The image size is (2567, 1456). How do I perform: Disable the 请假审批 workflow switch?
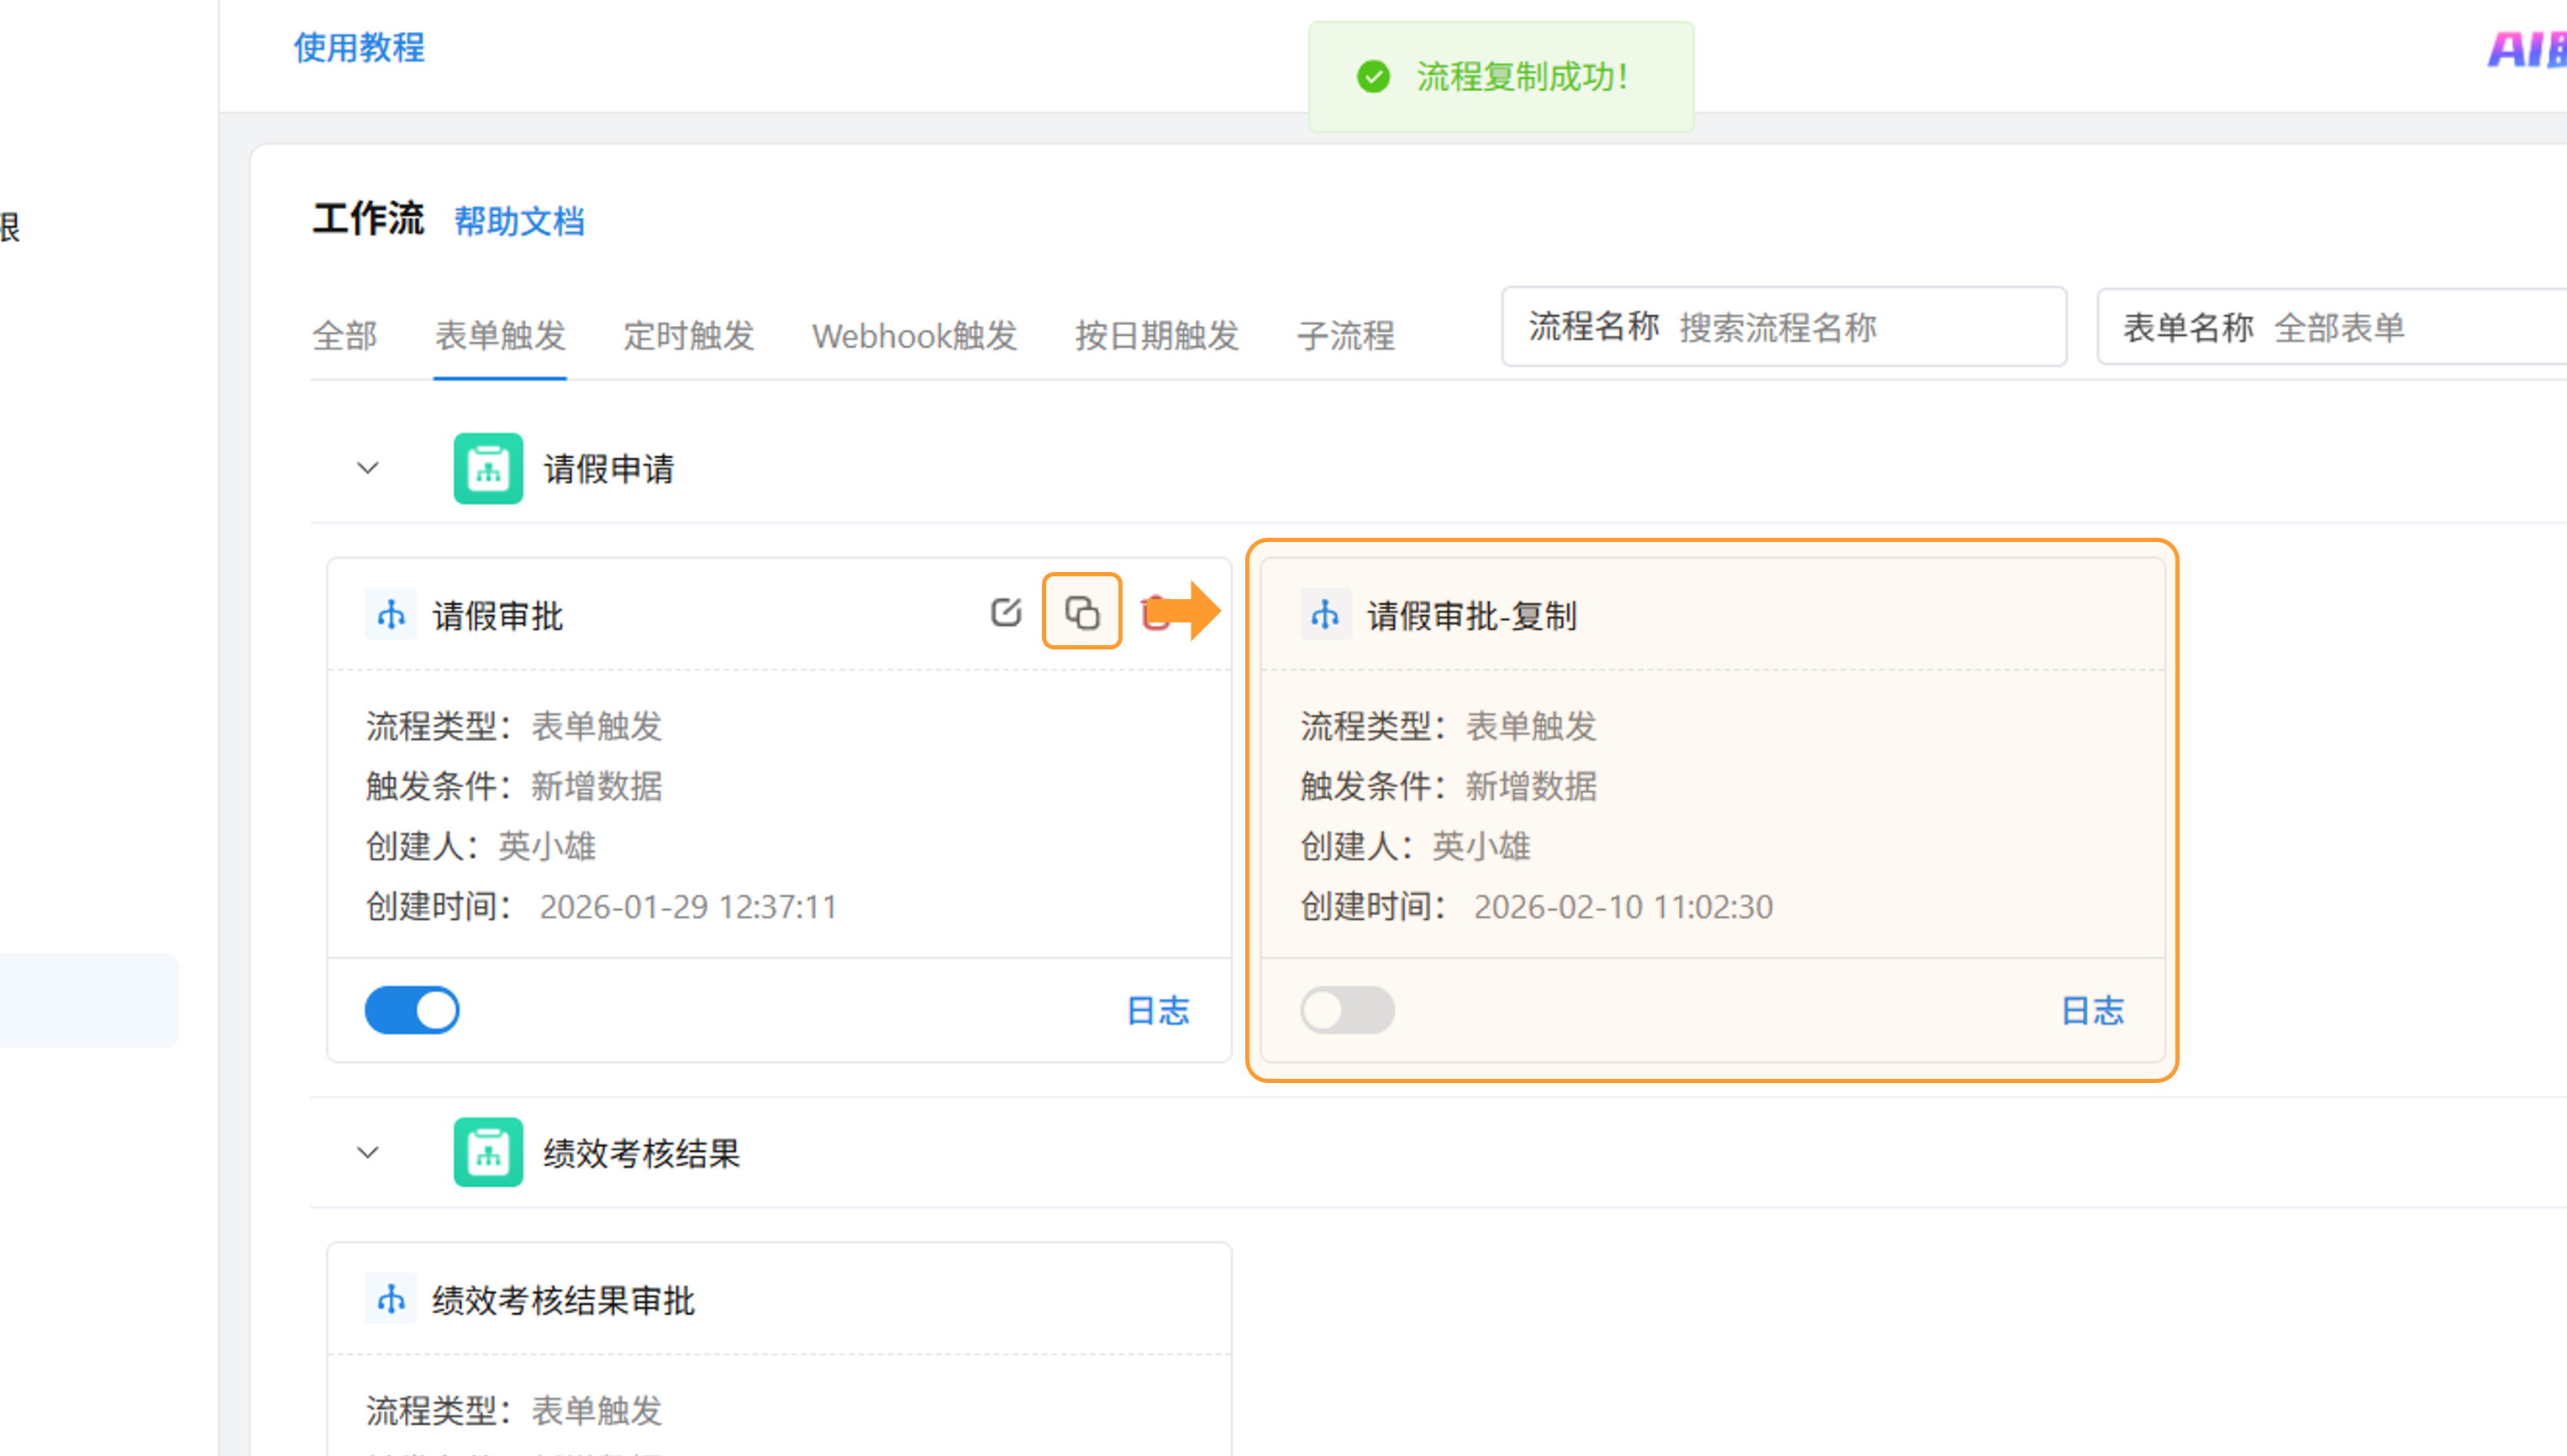point(412,1010)
